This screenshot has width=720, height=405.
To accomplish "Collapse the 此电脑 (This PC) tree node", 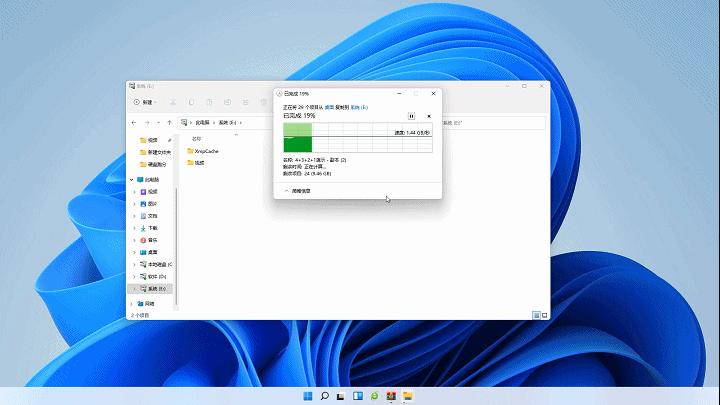I will pyautogui.click(x=132, y=180).
